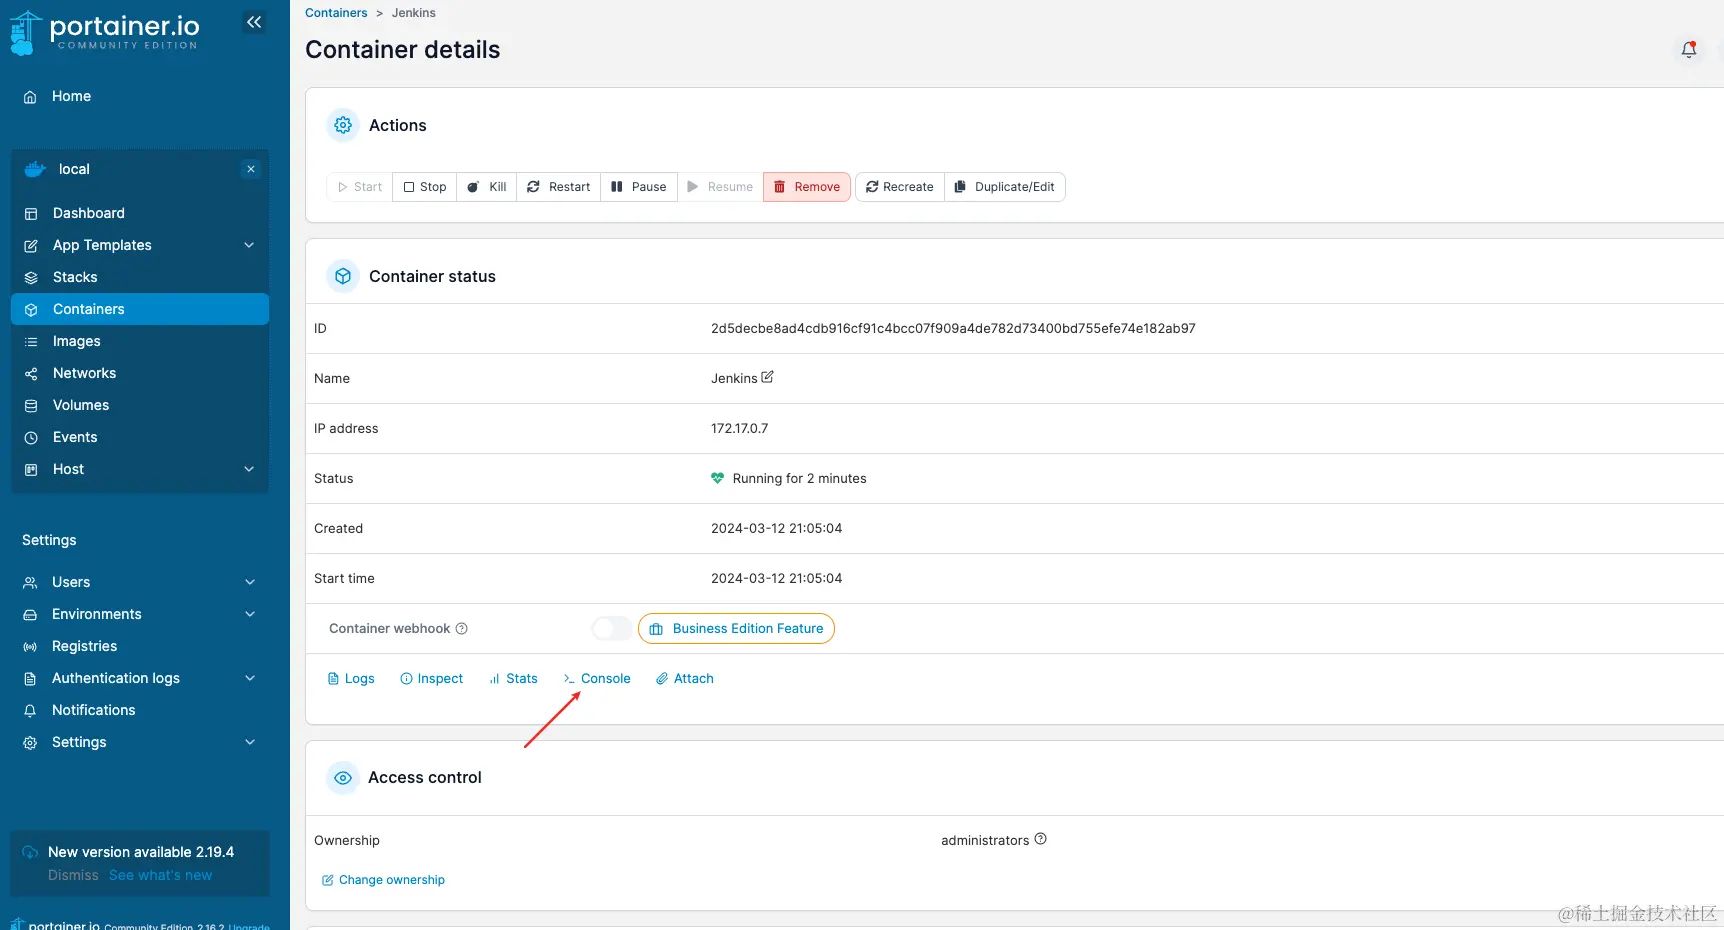Screen dimensions: 1724x930
Task: Dismiss the new version notice
Action: coord(73,875)
